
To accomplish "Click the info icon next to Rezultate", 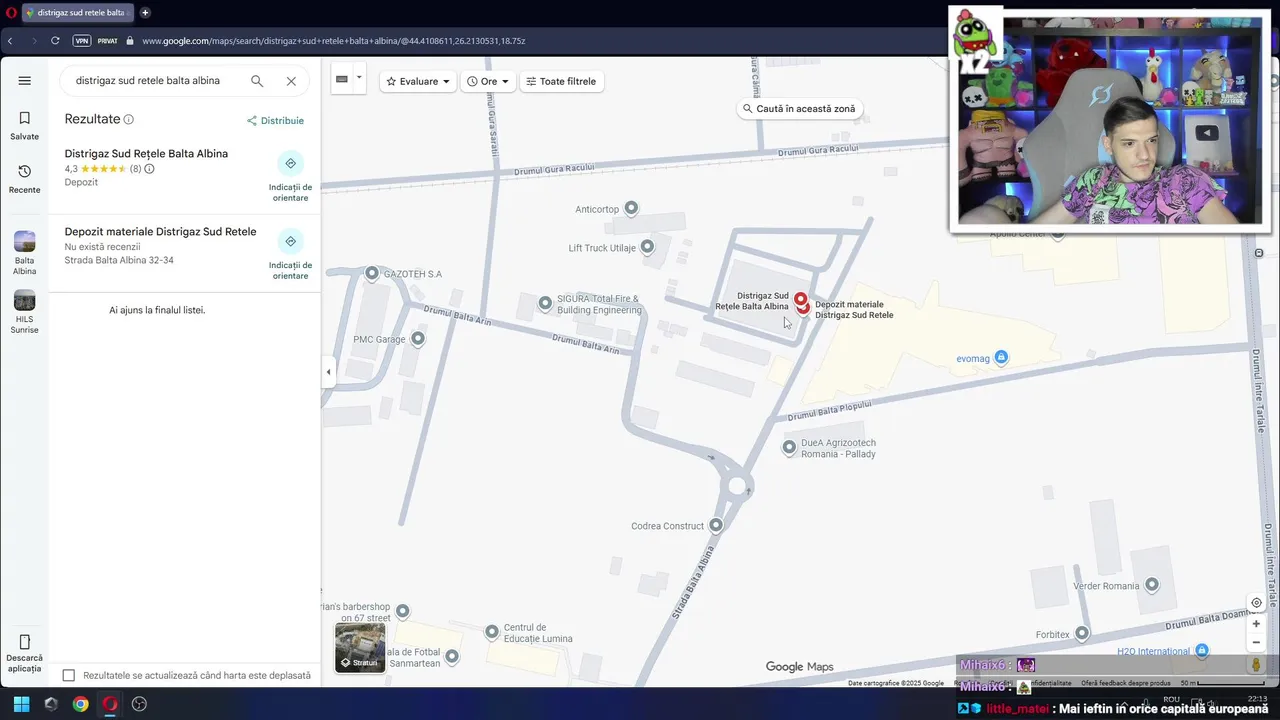I will click(128, 119).
